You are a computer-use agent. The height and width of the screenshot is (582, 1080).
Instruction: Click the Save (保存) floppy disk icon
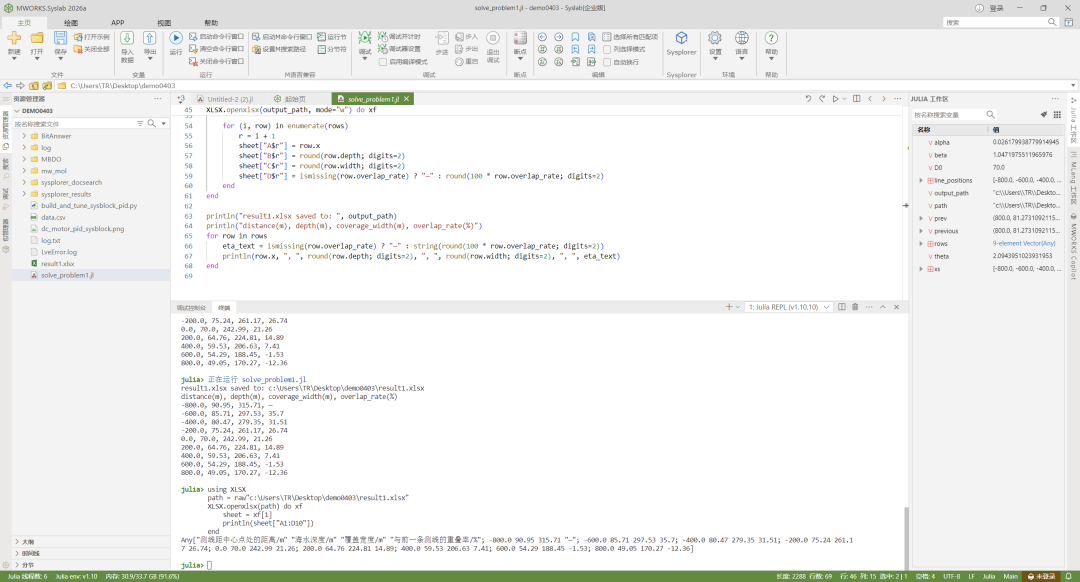61,39
